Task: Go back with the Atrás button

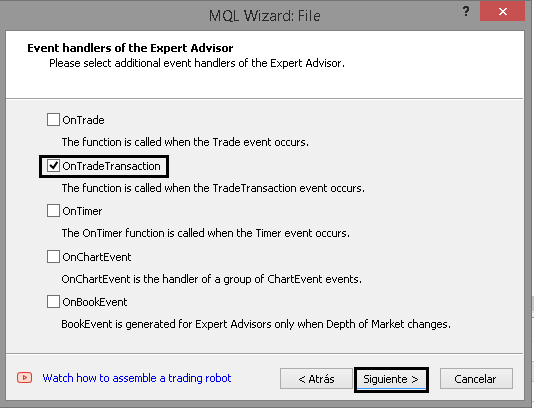Action: tap(316, 379)
